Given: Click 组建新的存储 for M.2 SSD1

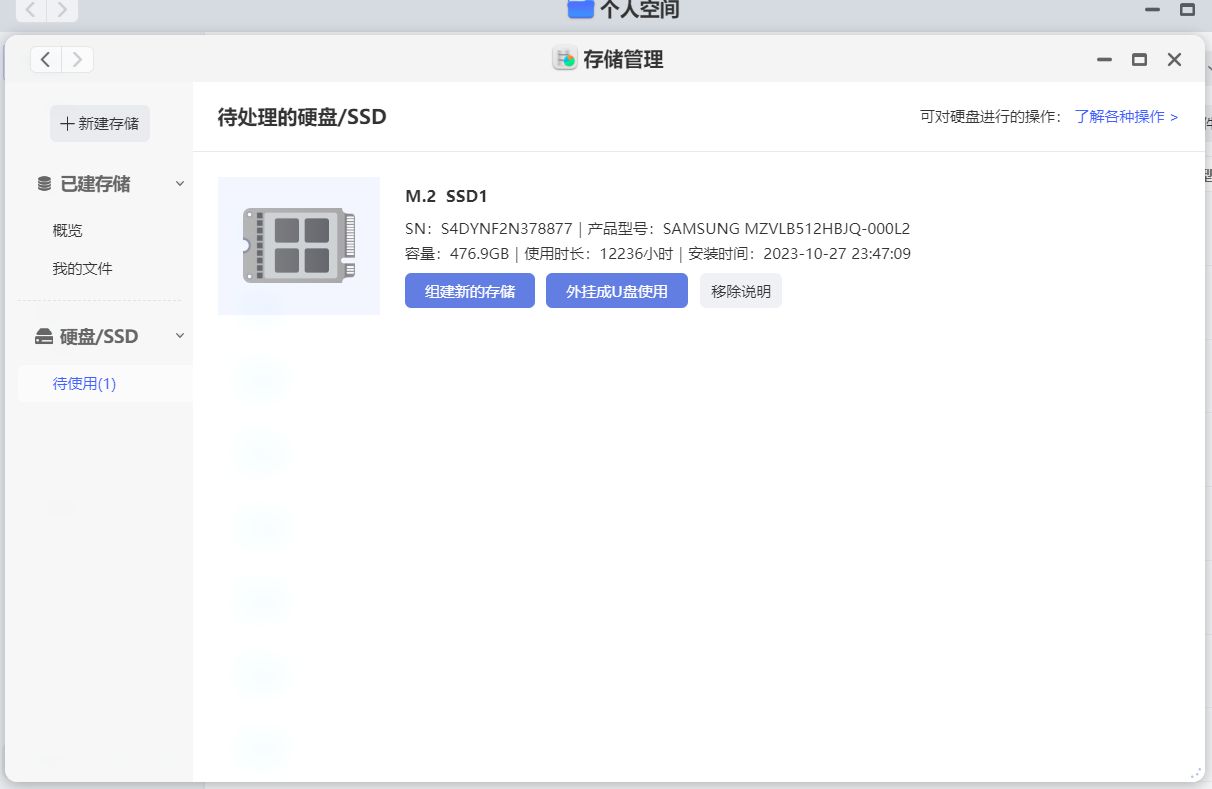Looking at the screenshot, I should (x=470, y=291).
